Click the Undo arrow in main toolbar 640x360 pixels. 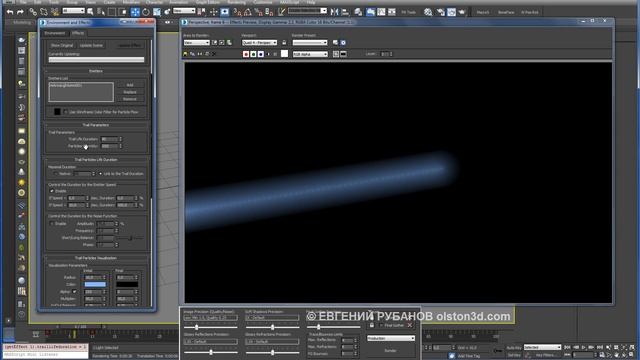pyautogui.click(x=10, y=12)
